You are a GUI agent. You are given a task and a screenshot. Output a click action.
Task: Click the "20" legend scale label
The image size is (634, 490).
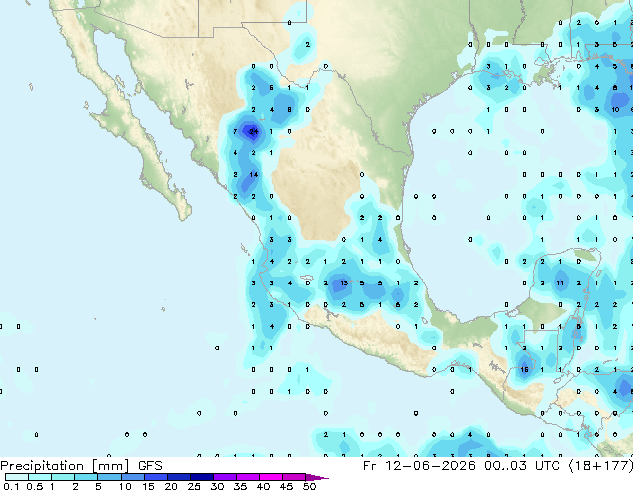tap(171, 486)
